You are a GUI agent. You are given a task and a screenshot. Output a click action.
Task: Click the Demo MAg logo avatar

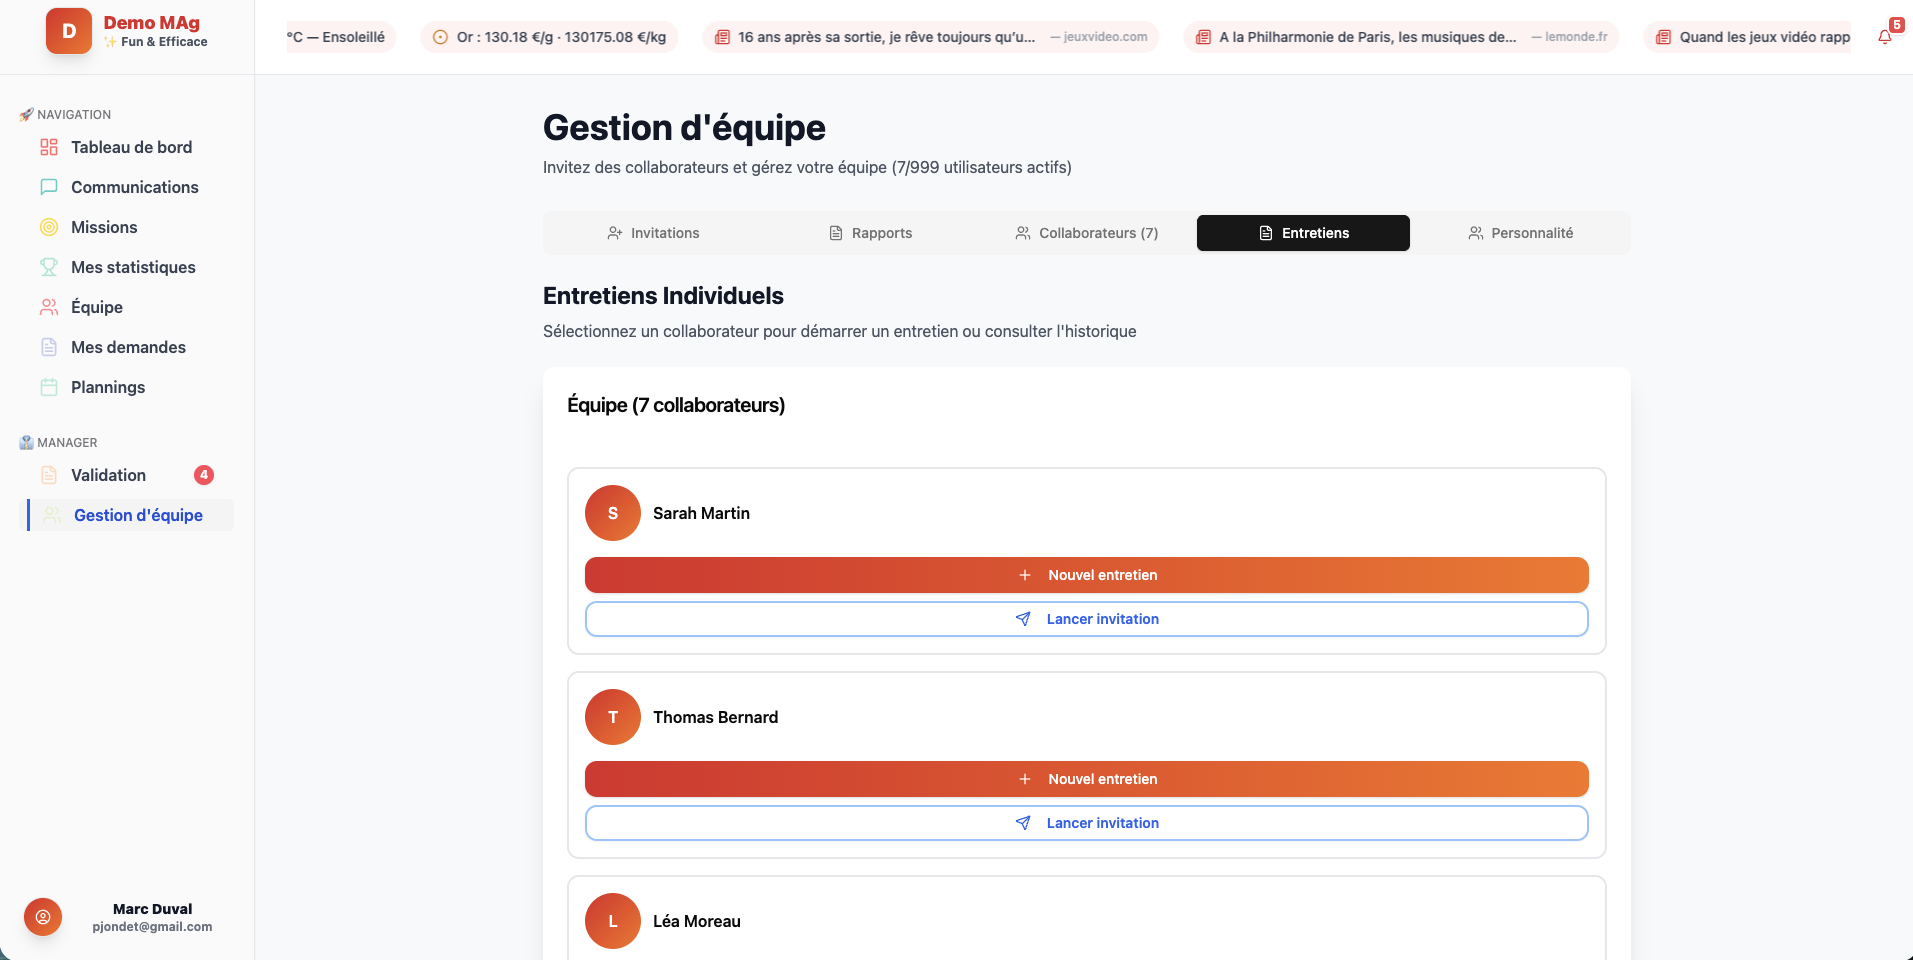pyautogui.click(x=69, y=31)
